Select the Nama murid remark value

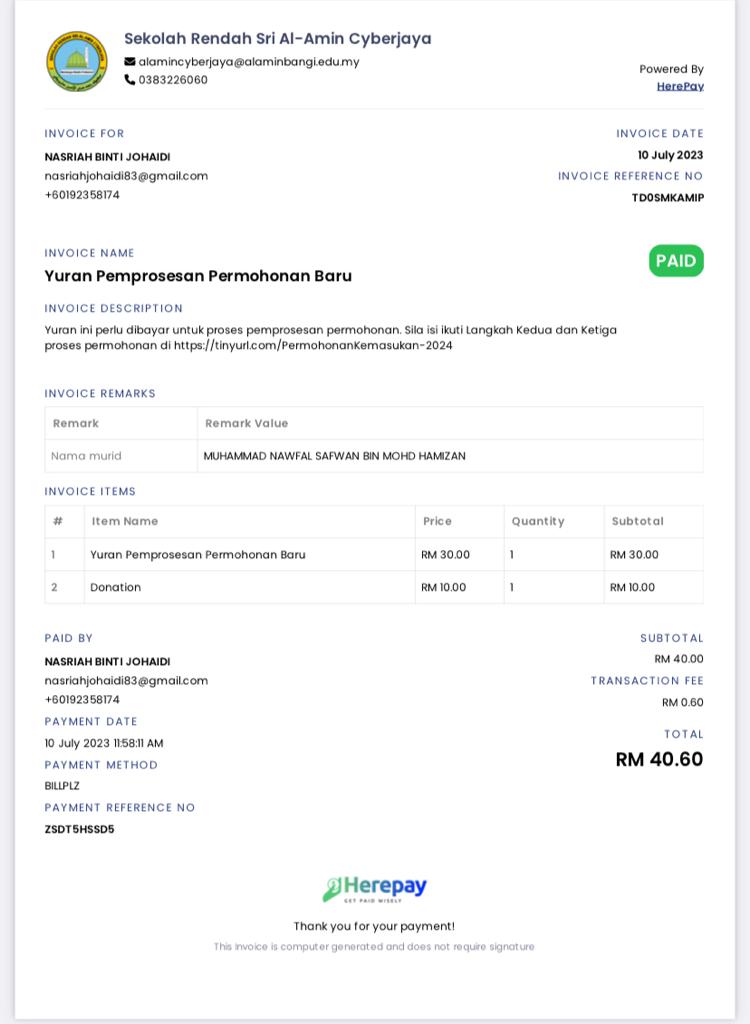334,456
